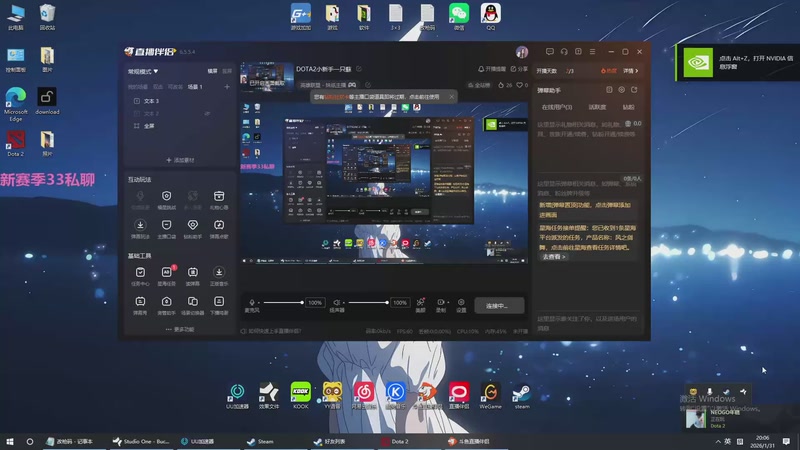The width and height of the screenshot is (800, 450).
Task: Open the WeGame desktop icon
Action: [490, 395]
